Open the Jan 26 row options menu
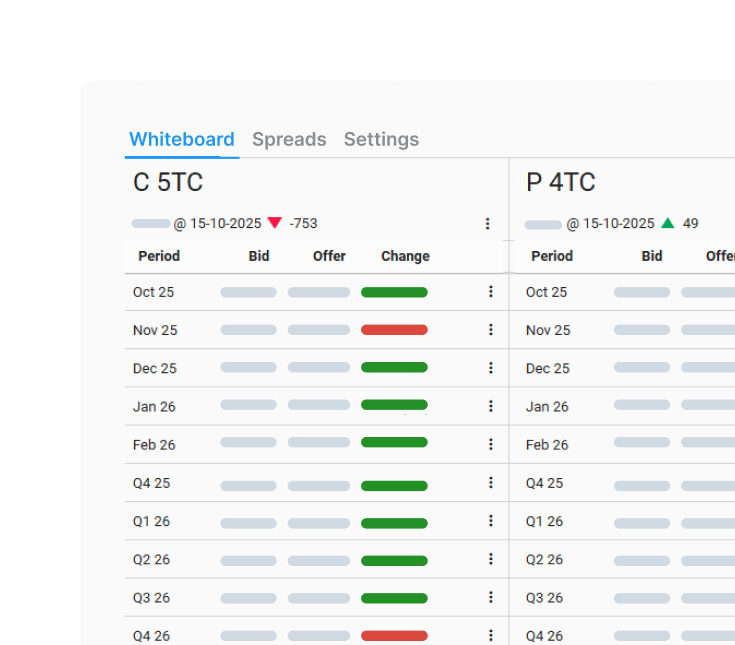This screenshot has height=645, width=735. 491,406
